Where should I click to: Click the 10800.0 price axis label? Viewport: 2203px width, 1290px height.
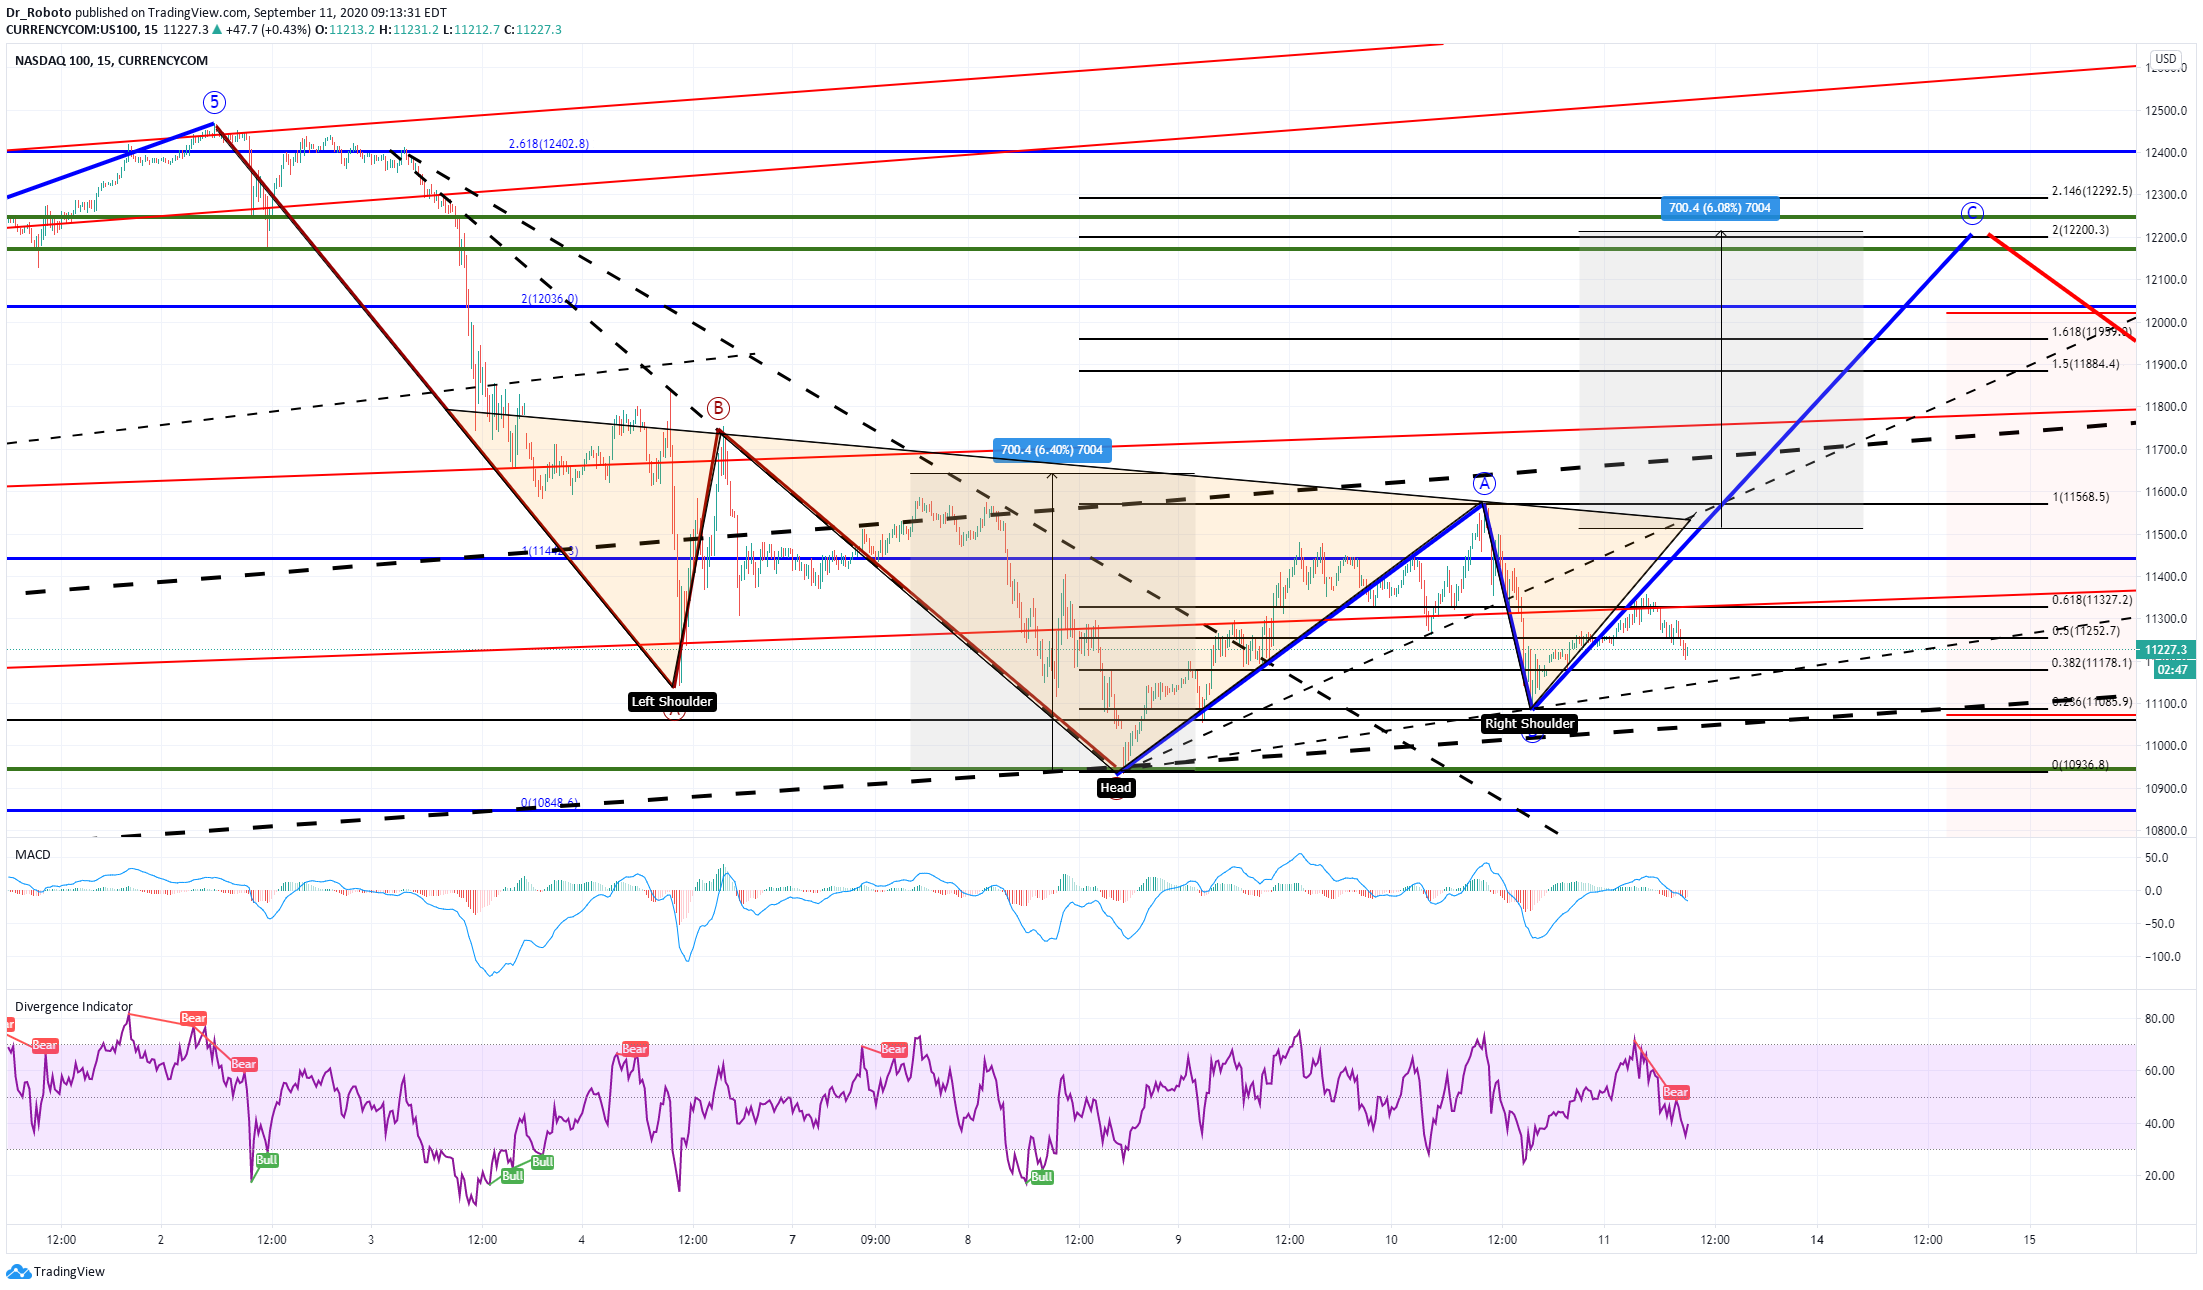[2166, 830]
